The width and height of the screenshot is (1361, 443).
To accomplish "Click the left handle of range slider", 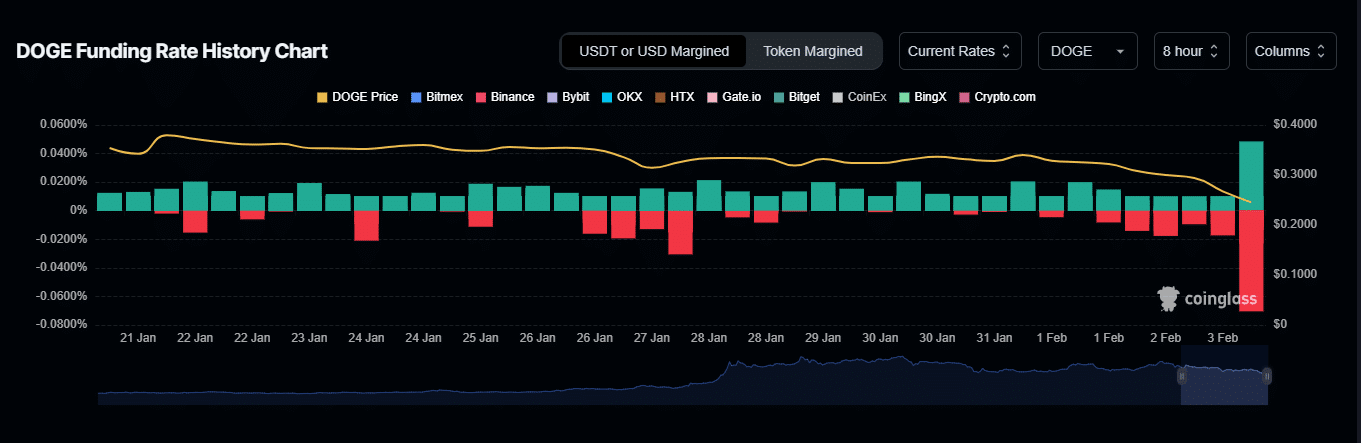I will [1181, 376].
